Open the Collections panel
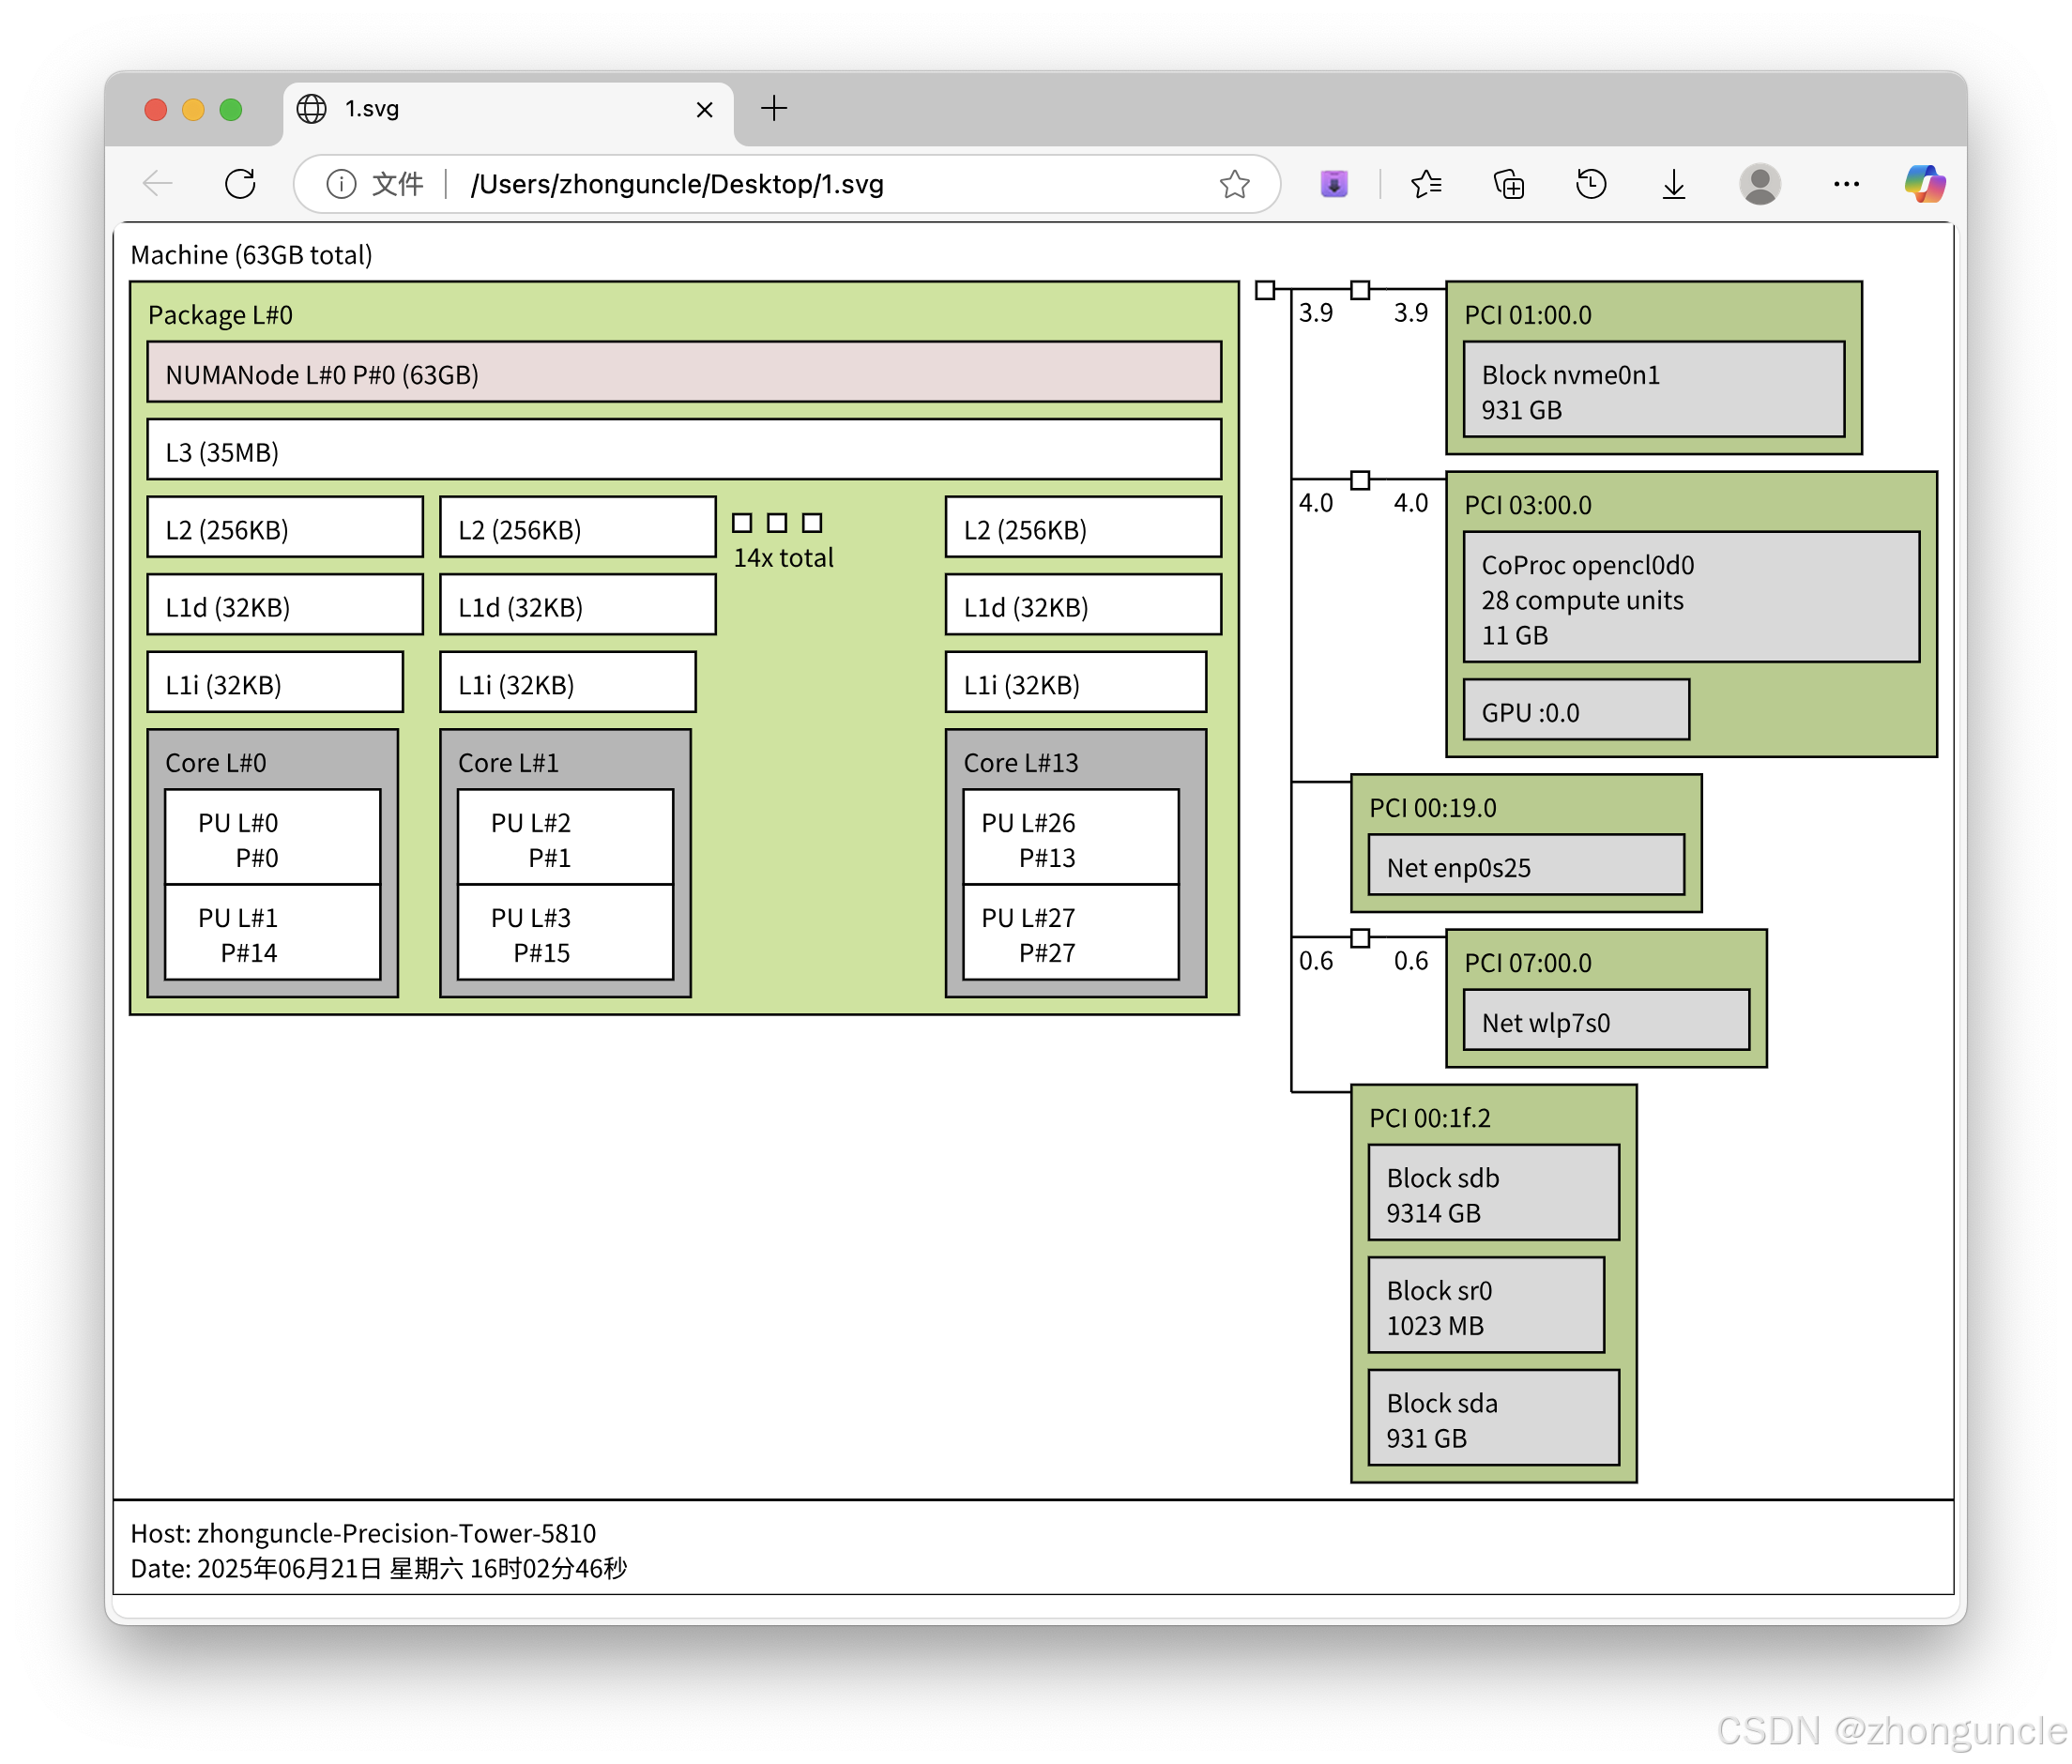Image resolution: width=2072 pixels, height=1764 pixels. (1509, 184)
